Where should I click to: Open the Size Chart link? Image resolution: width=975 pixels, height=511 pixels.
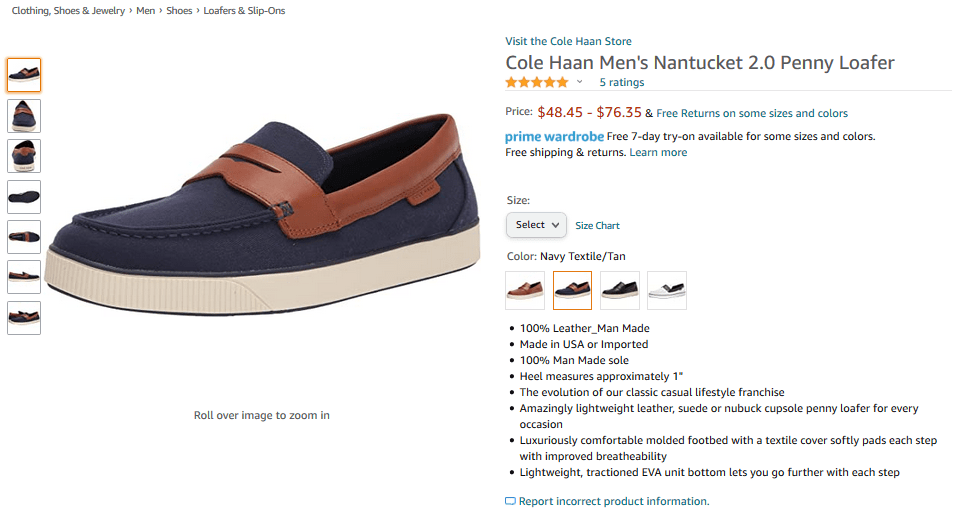coord(597,226)
